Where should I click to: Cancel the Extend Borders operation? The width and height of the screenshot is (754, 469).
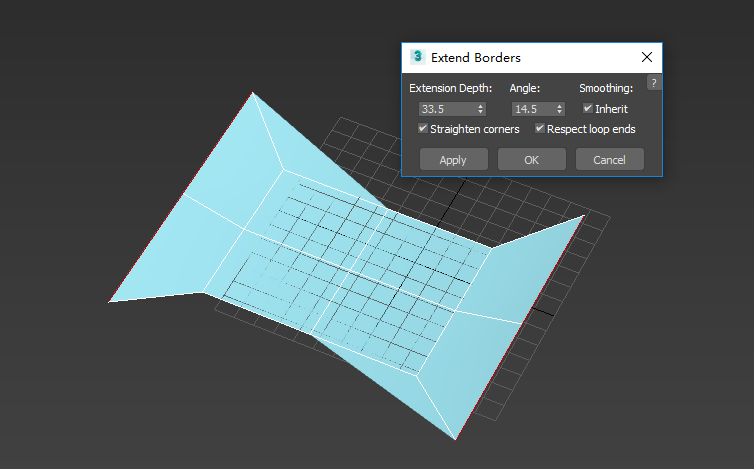point(609,160)
